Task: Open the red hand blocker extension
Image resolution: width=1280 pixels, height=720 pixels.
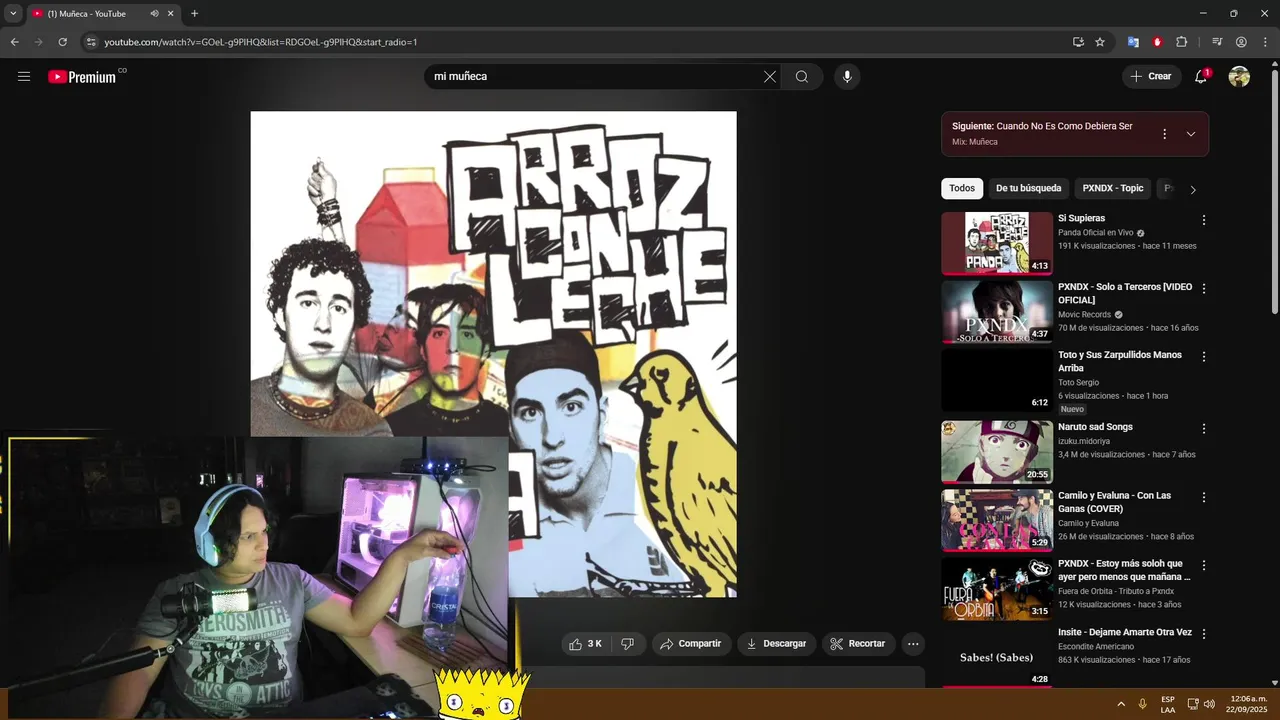Action: click(x=1157, y=42)
